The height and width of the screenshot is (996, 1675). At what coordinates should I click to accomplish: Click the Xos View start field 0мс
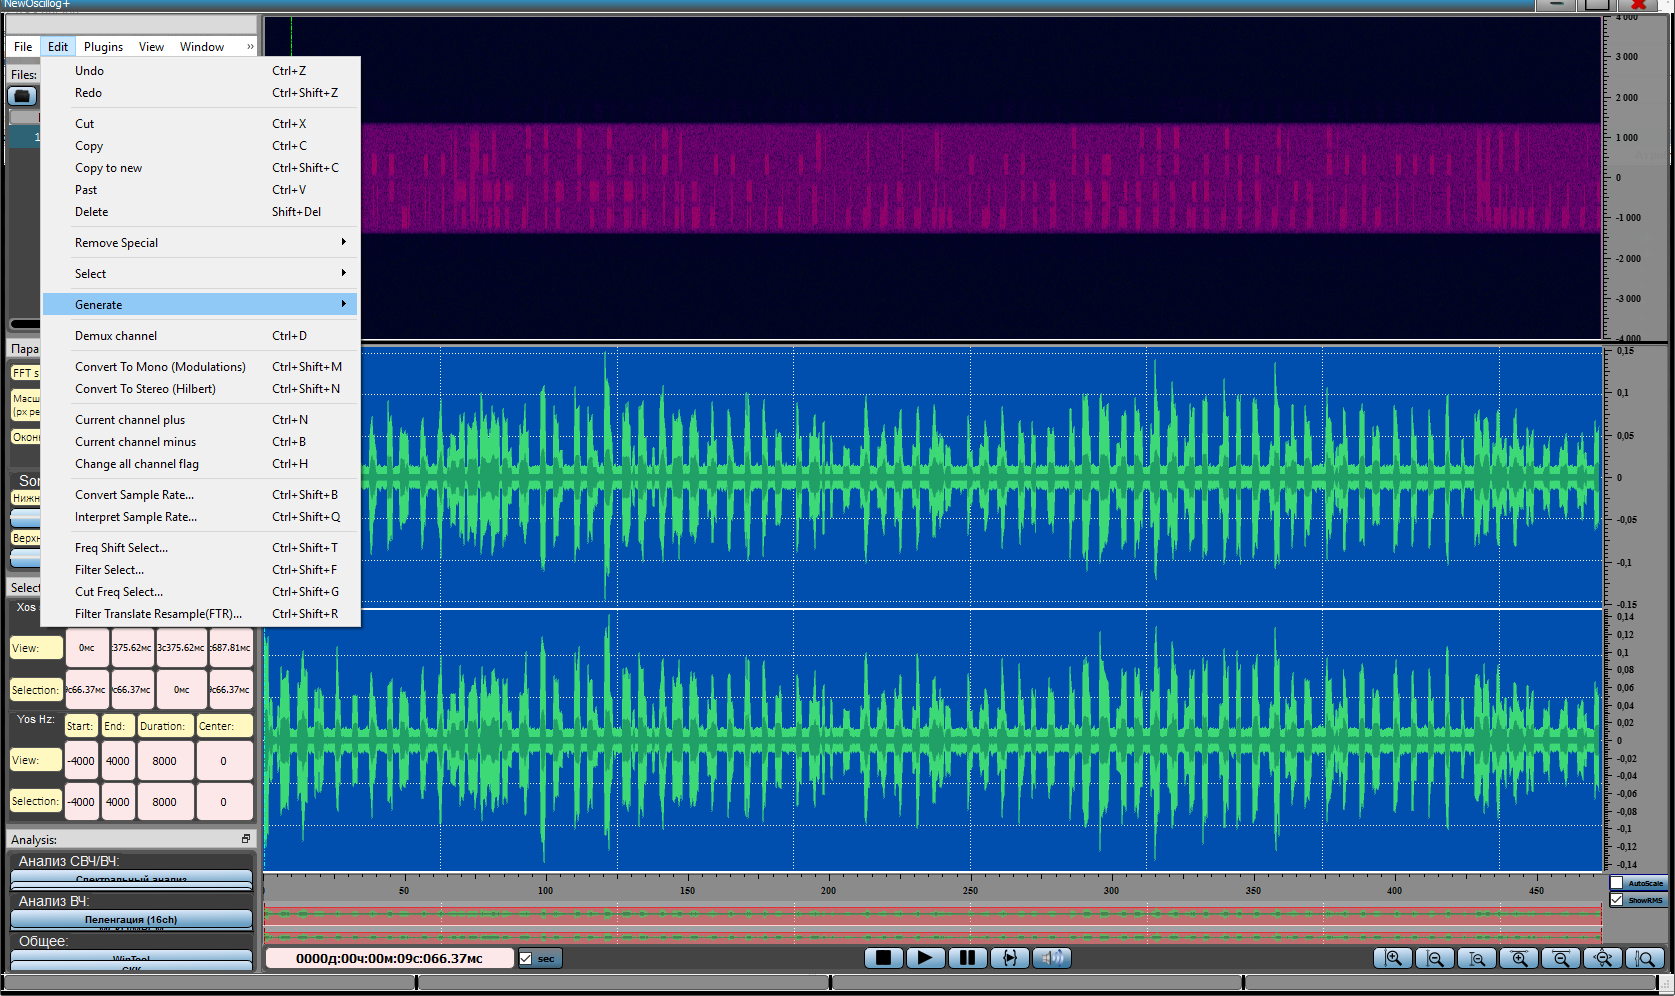(87, 648)
